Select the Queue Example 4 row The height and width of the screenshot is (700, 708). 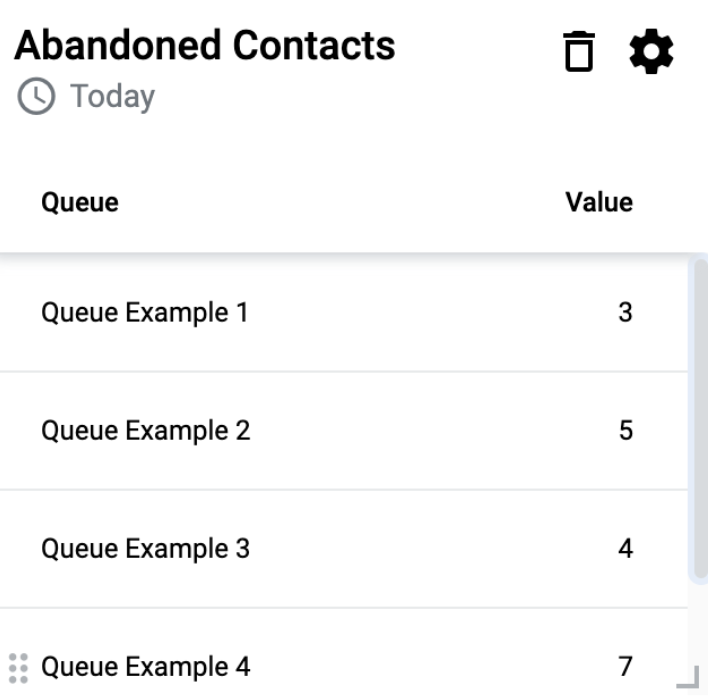(x=344, y=655)
